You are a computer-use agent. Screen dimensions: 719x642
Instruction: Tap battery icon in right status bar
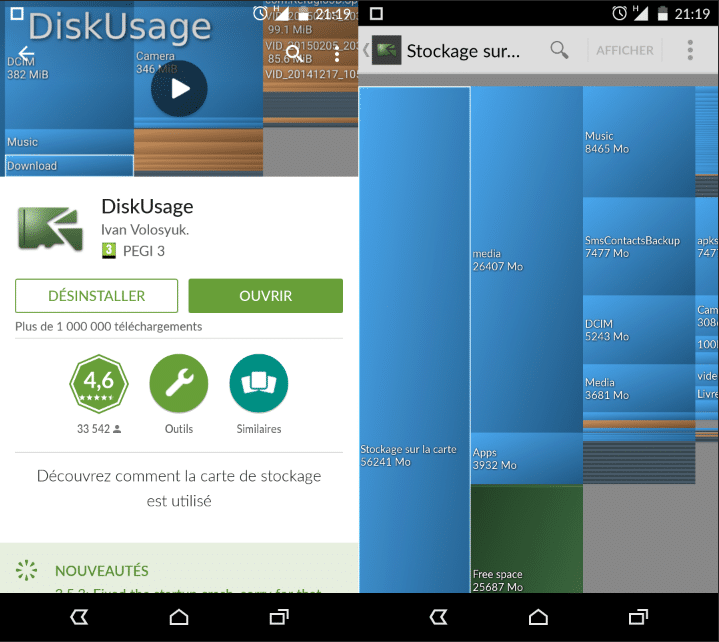pos(662,13)
